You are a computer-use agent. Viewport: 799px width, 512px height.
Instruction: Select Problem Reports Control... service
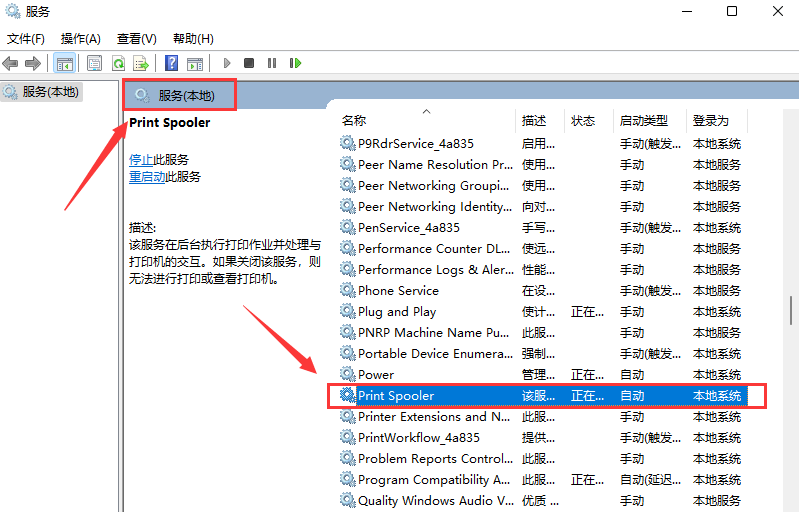(543, 459)
